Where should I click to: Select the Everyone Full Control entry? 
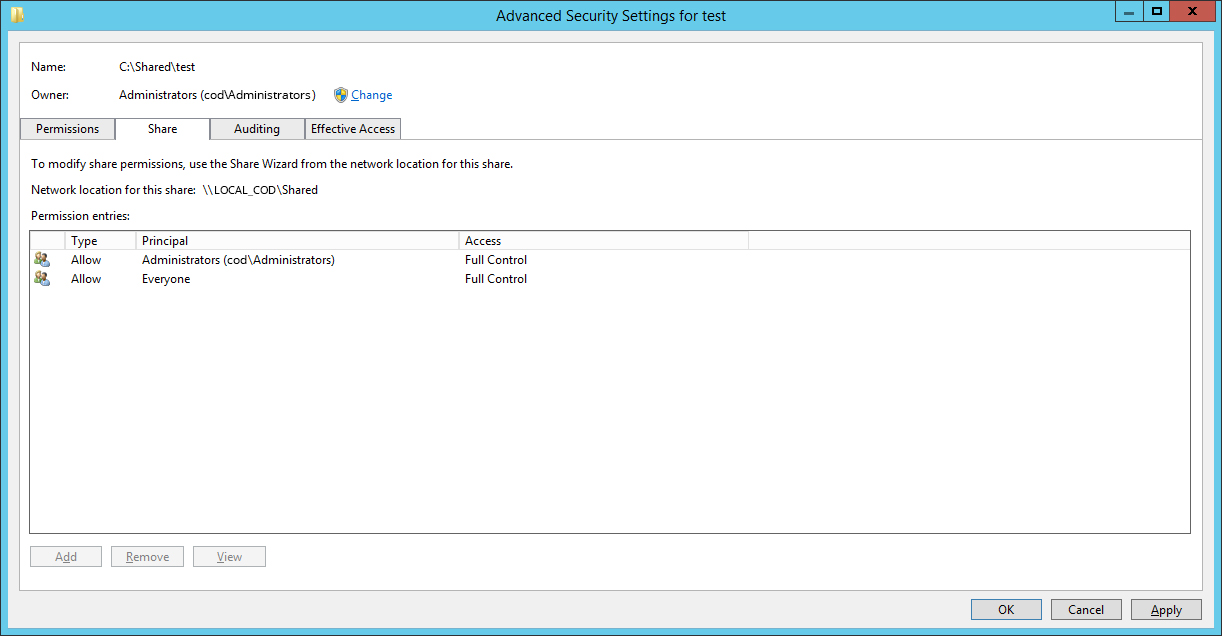610,279
